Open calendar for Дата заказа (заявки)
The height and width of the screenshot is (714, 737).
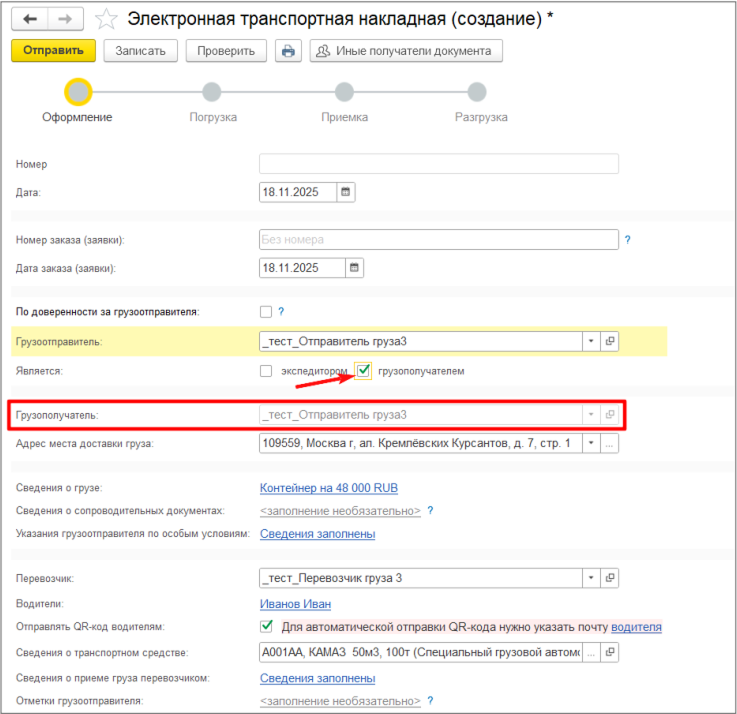(354, 268)
